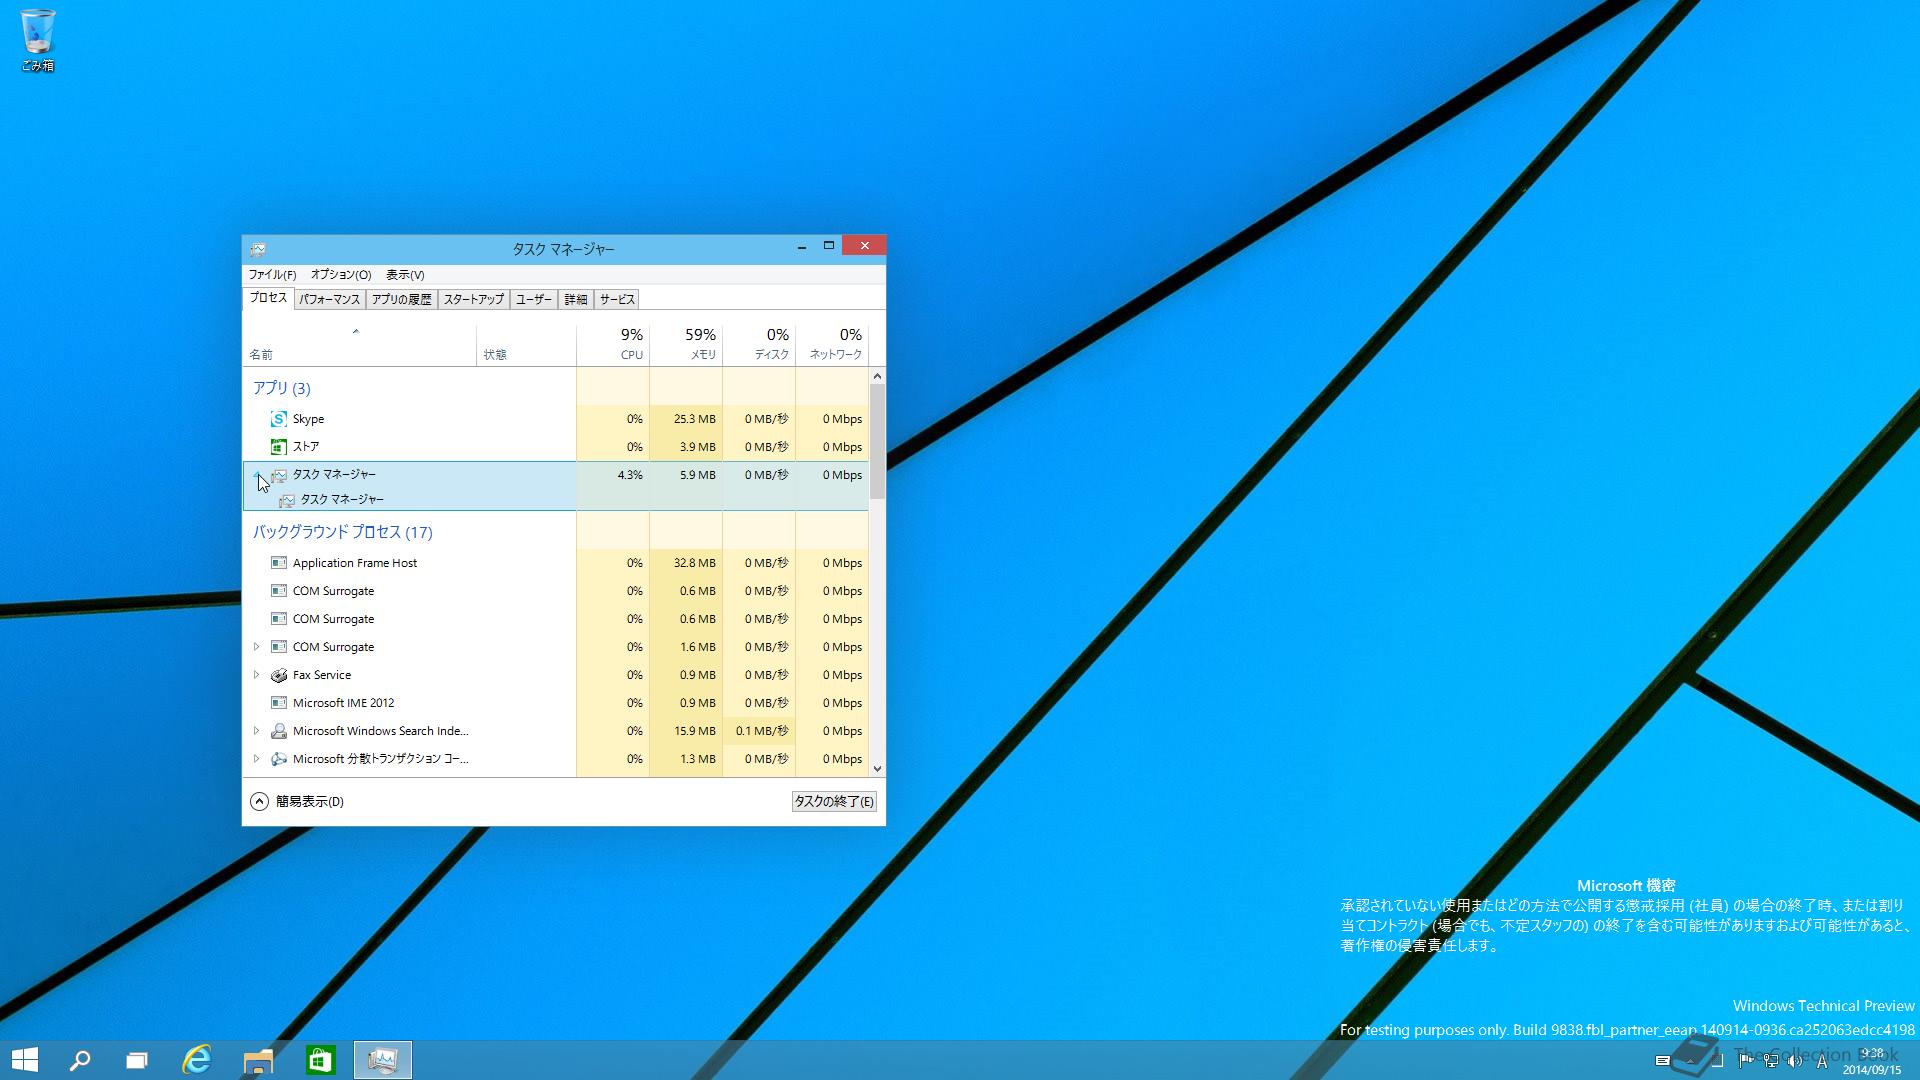This screenshot has height=1080, width=1920.
Task: Sort by the 0% ネットワーク column header
Action: click(832, 344)
